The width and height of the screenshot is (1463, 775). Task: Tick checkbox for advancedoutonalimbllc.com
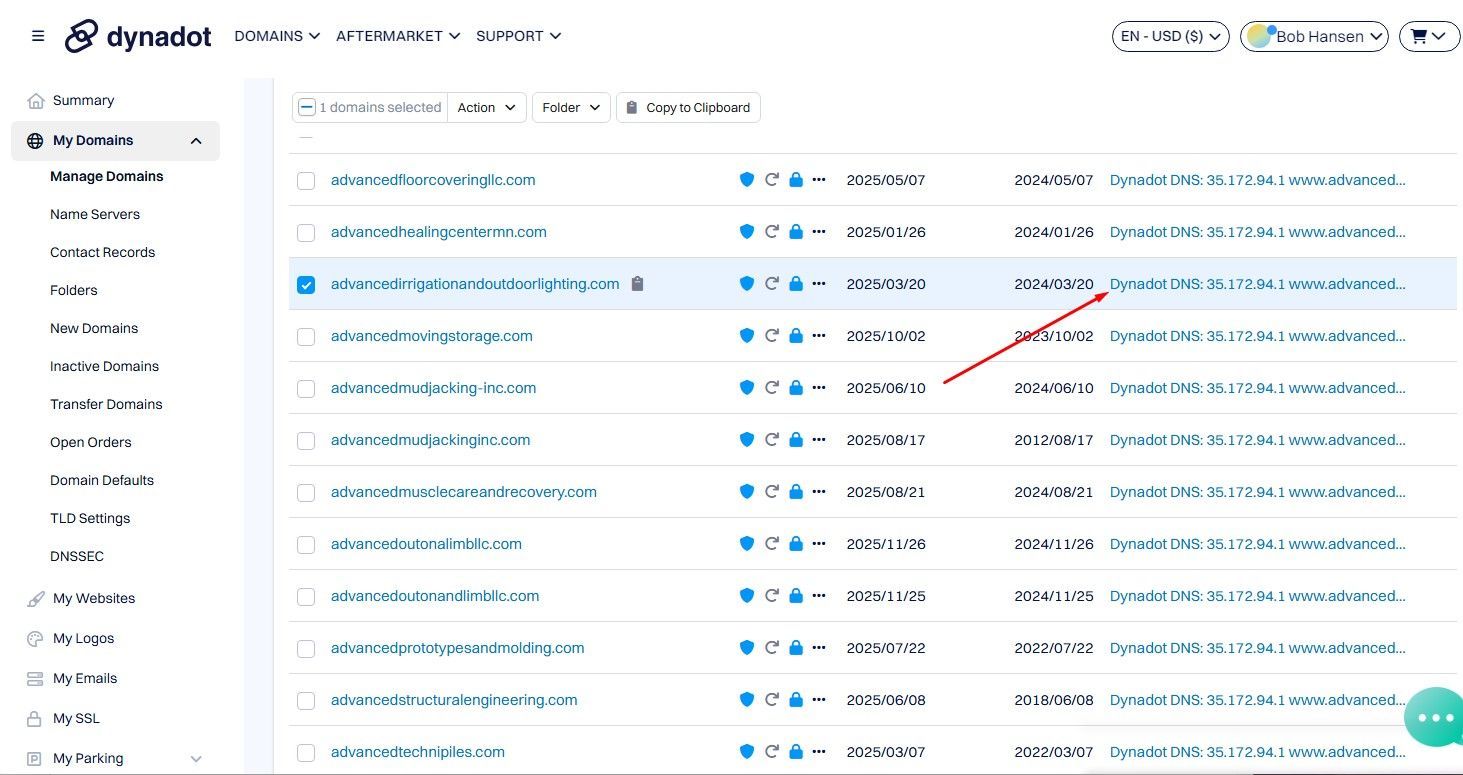coord(306,545)
